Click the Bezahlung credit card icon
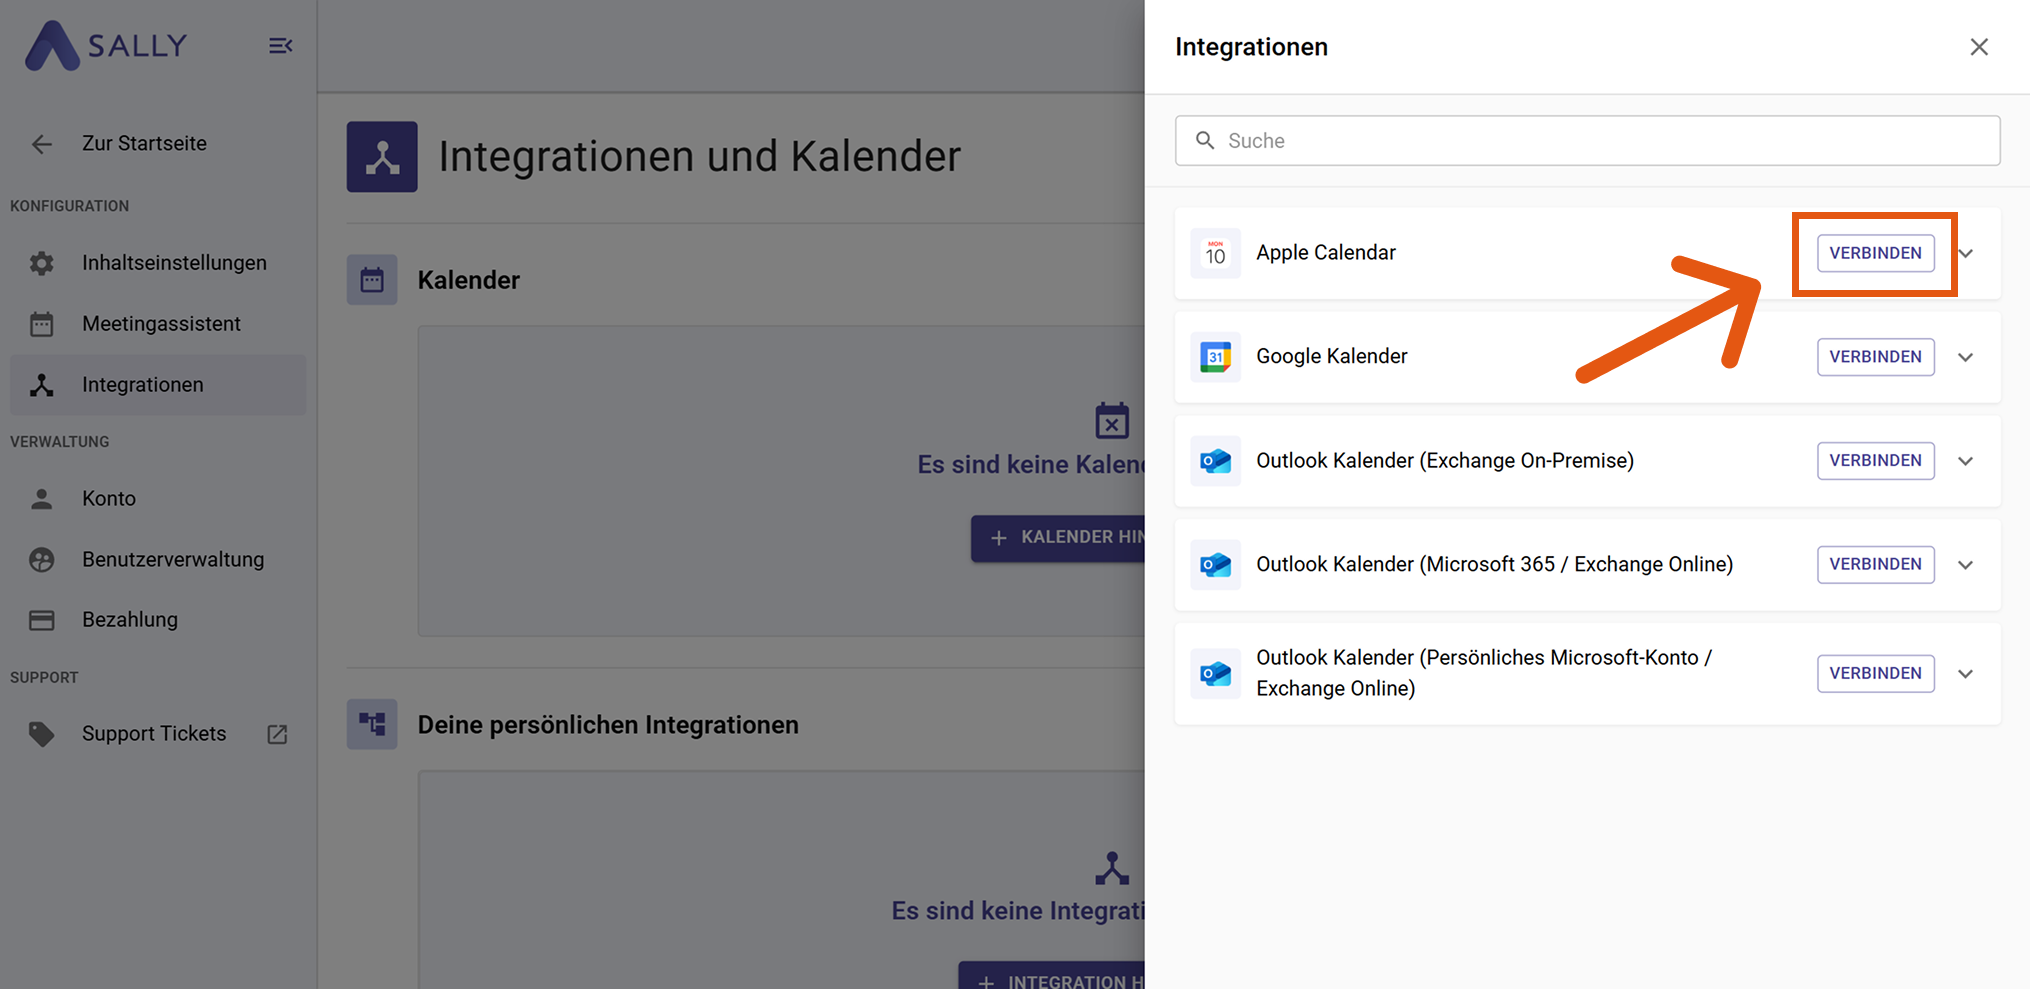This screenshot has height=989, width=2030. (41, 620)
